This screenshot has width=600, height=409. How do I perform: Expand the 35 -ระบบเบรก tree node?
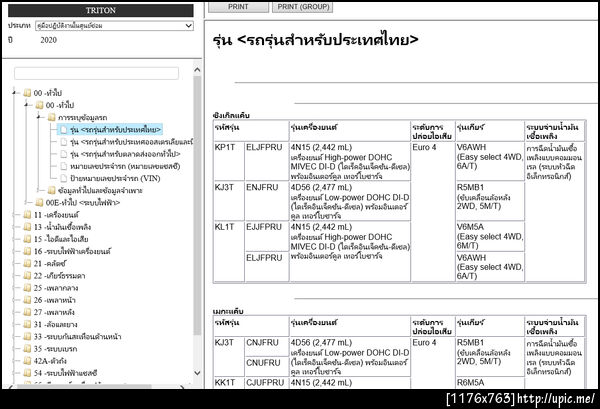pos(14,349)
